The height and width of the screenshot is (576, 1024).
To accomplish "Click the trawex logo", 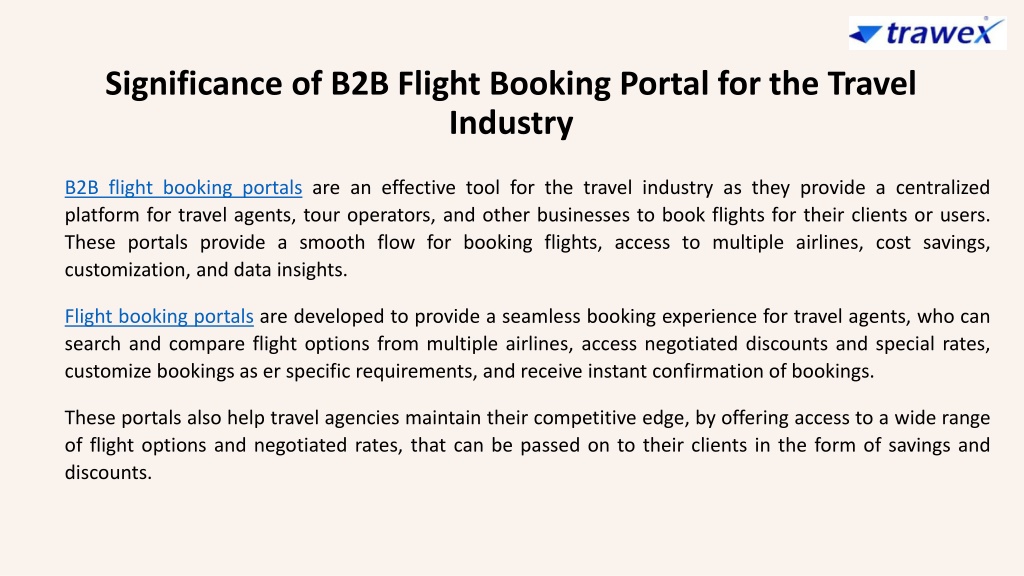I will coord(927,33).
